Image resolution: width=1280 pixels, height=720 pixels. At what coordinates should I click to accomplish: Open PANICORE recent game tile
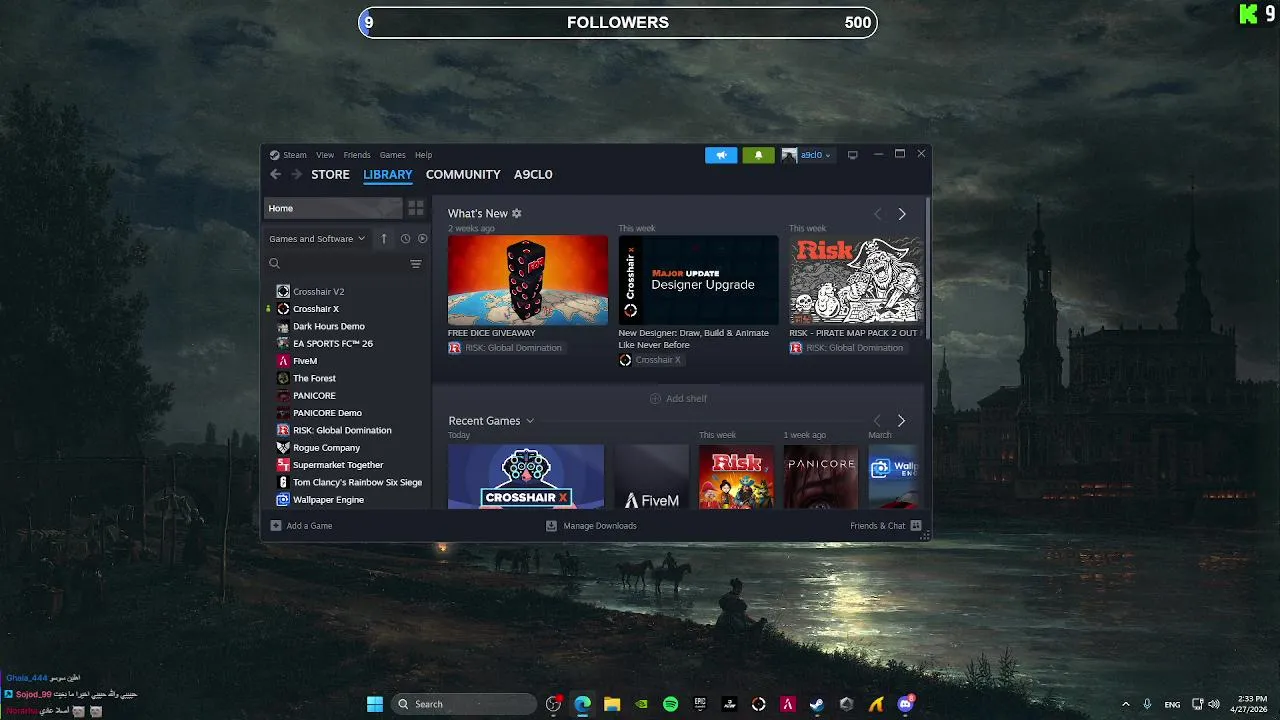coord(821,476)
